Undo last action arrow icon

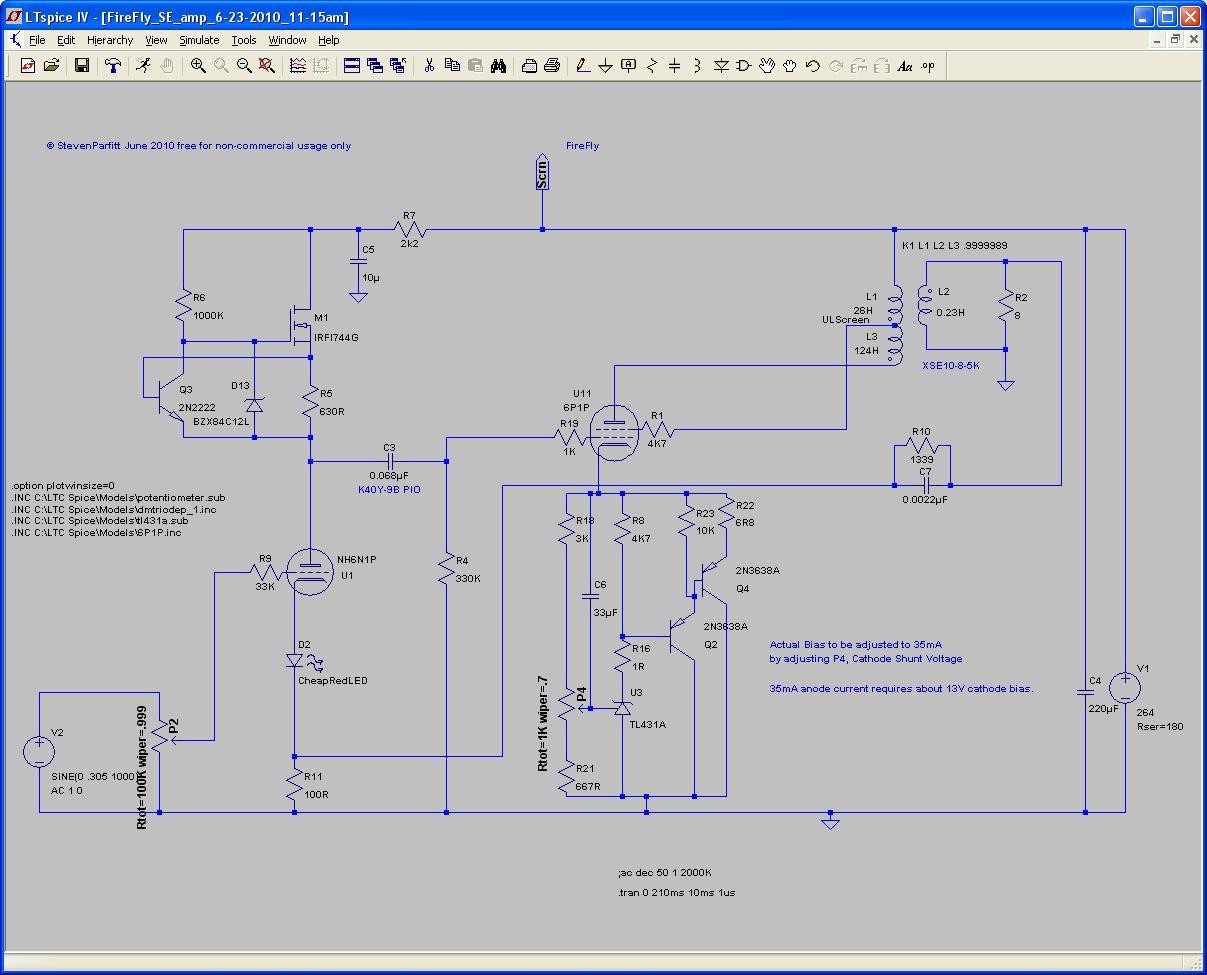pos(813,66)
